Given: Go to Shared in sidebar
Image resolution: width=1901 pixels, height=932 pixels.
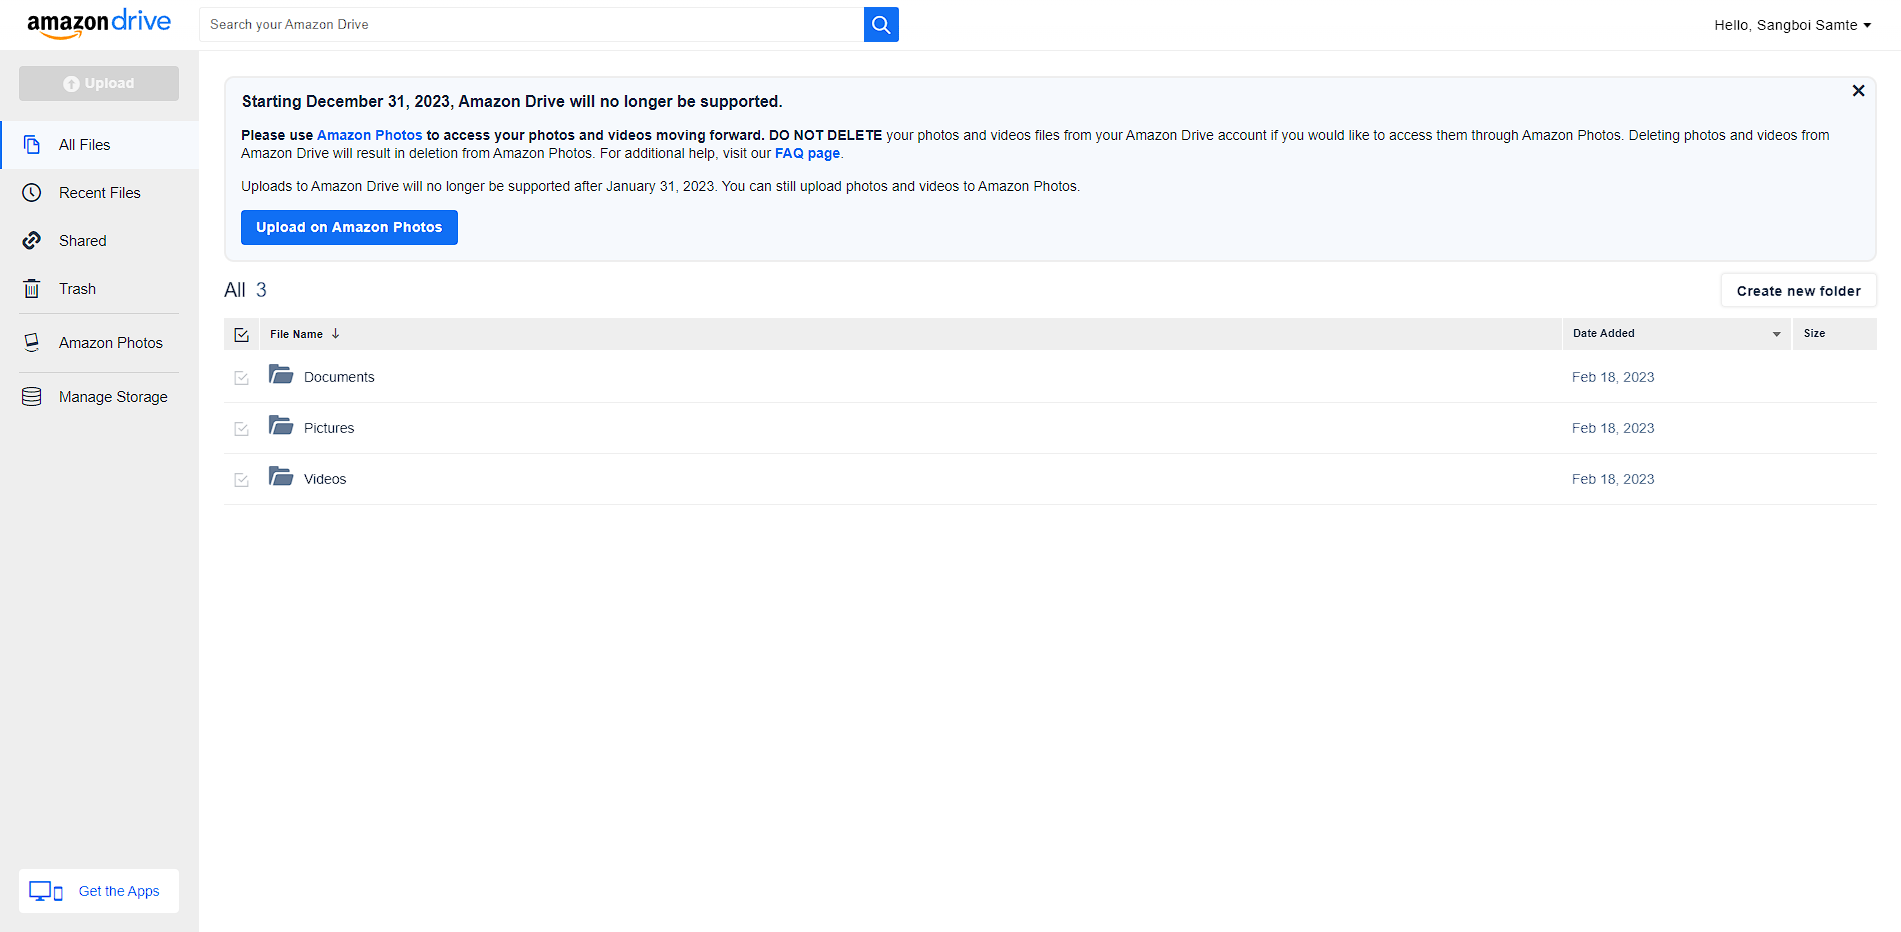Looking at the screenshot, I should tap(100, 241).
